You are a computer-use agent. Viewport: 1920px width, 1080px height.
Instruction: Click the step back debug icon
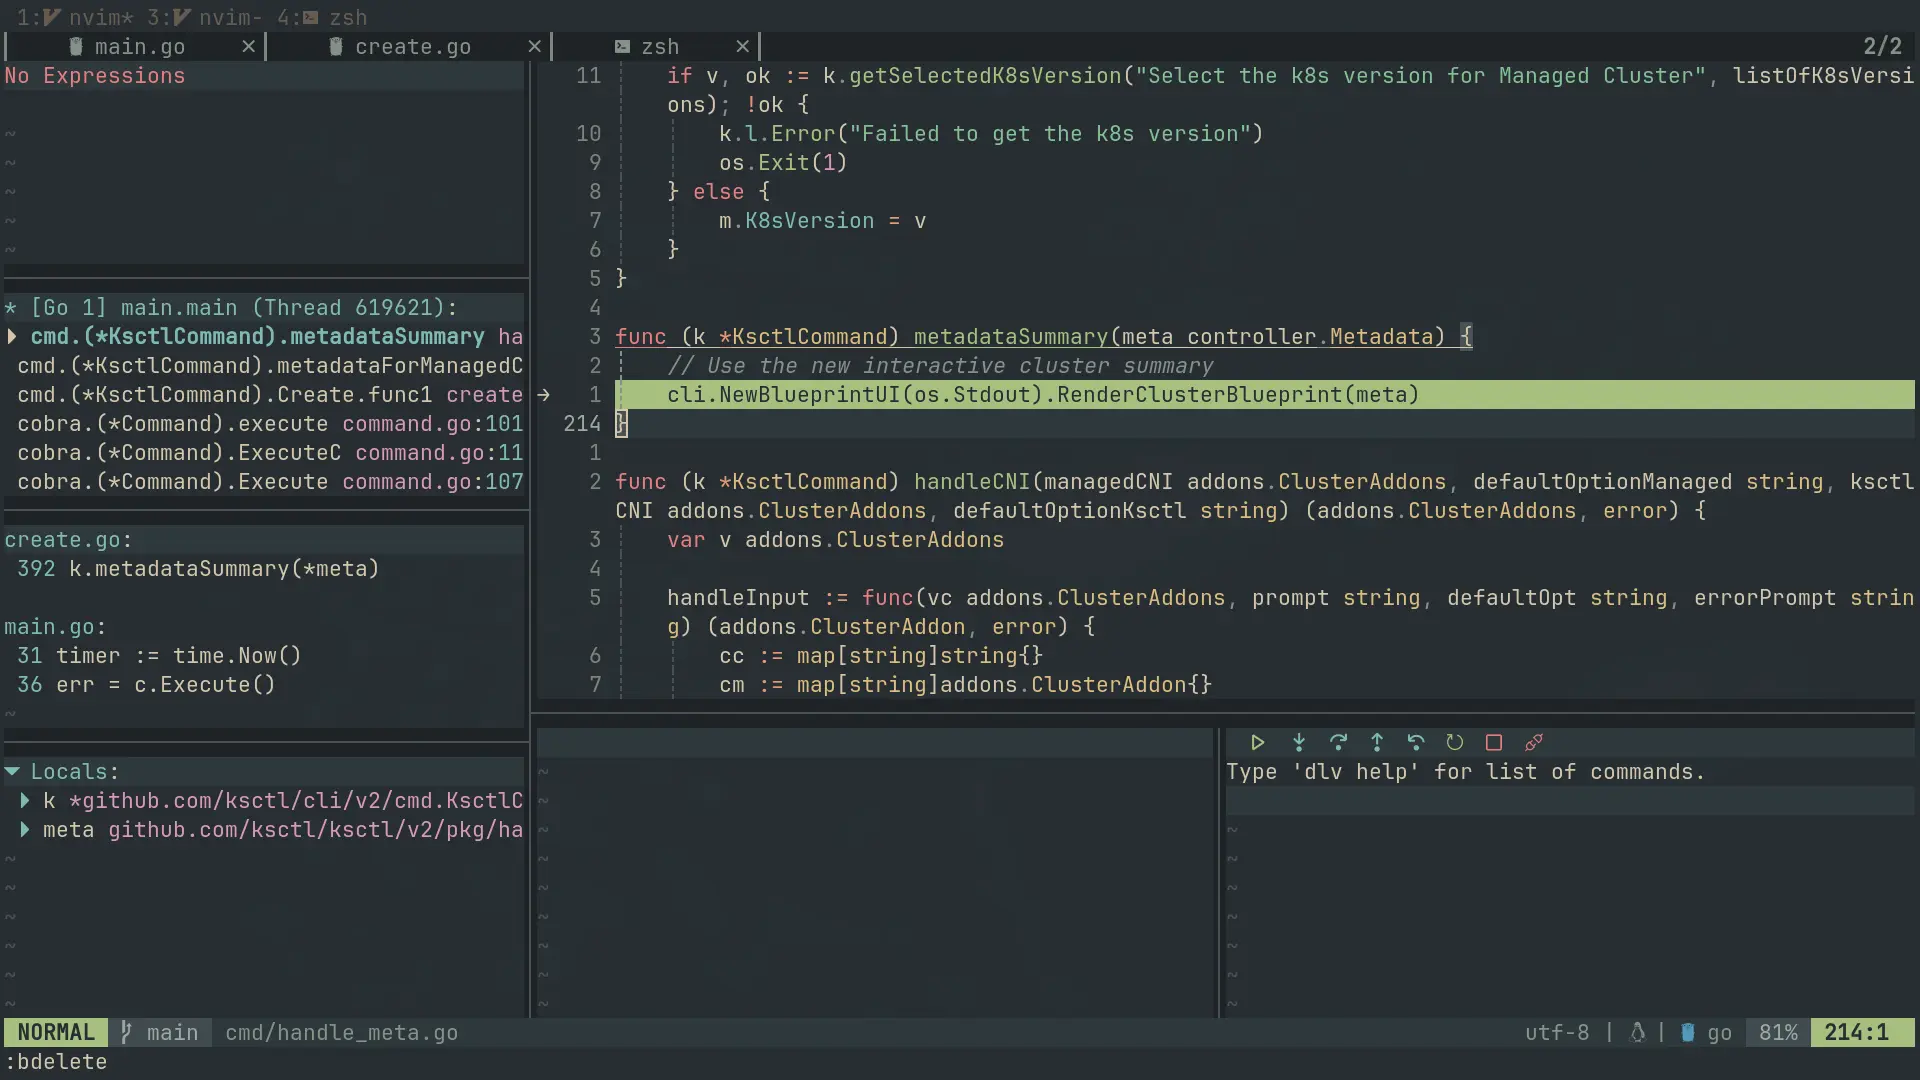pyautogui.click(x=1416, y=742)
